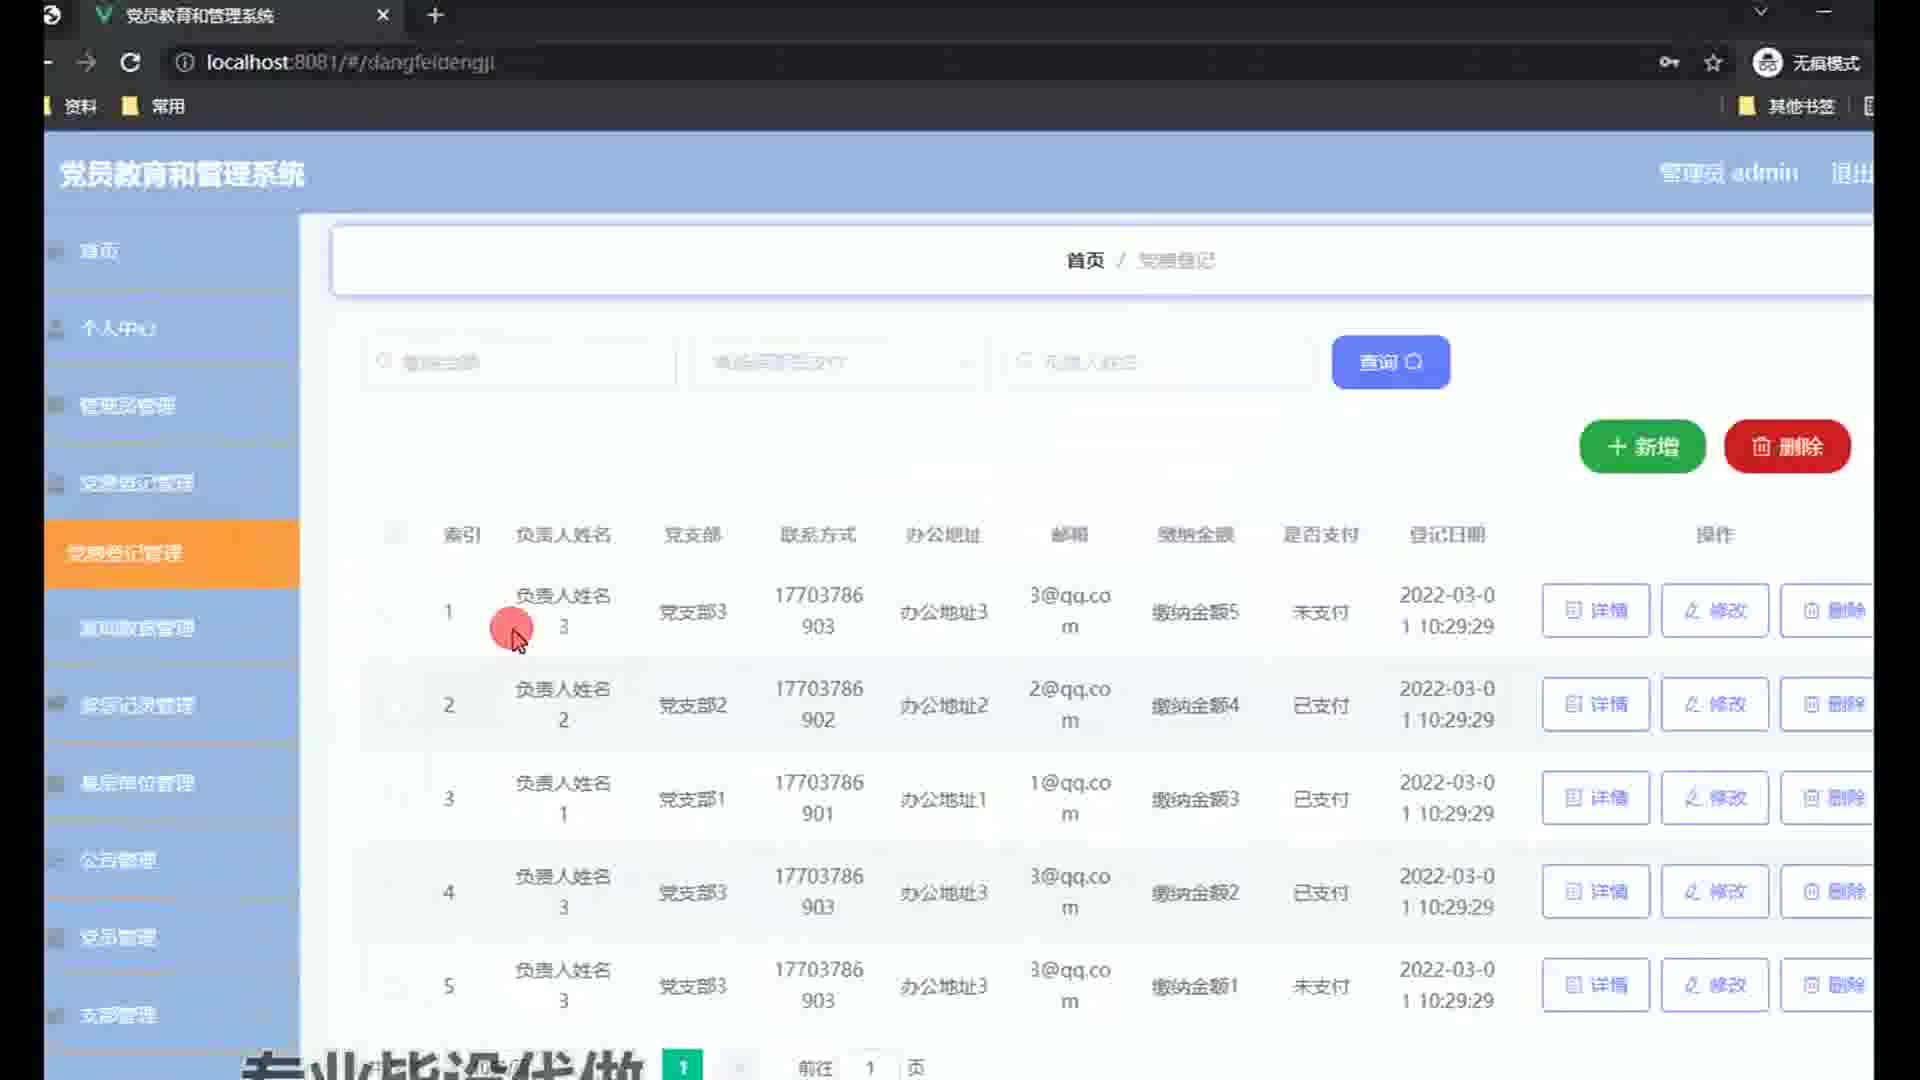The image size is (1920, 1080).
Task: Click the blue 查询 search button
Action: pyautogui.click(x=1390, y=362)
